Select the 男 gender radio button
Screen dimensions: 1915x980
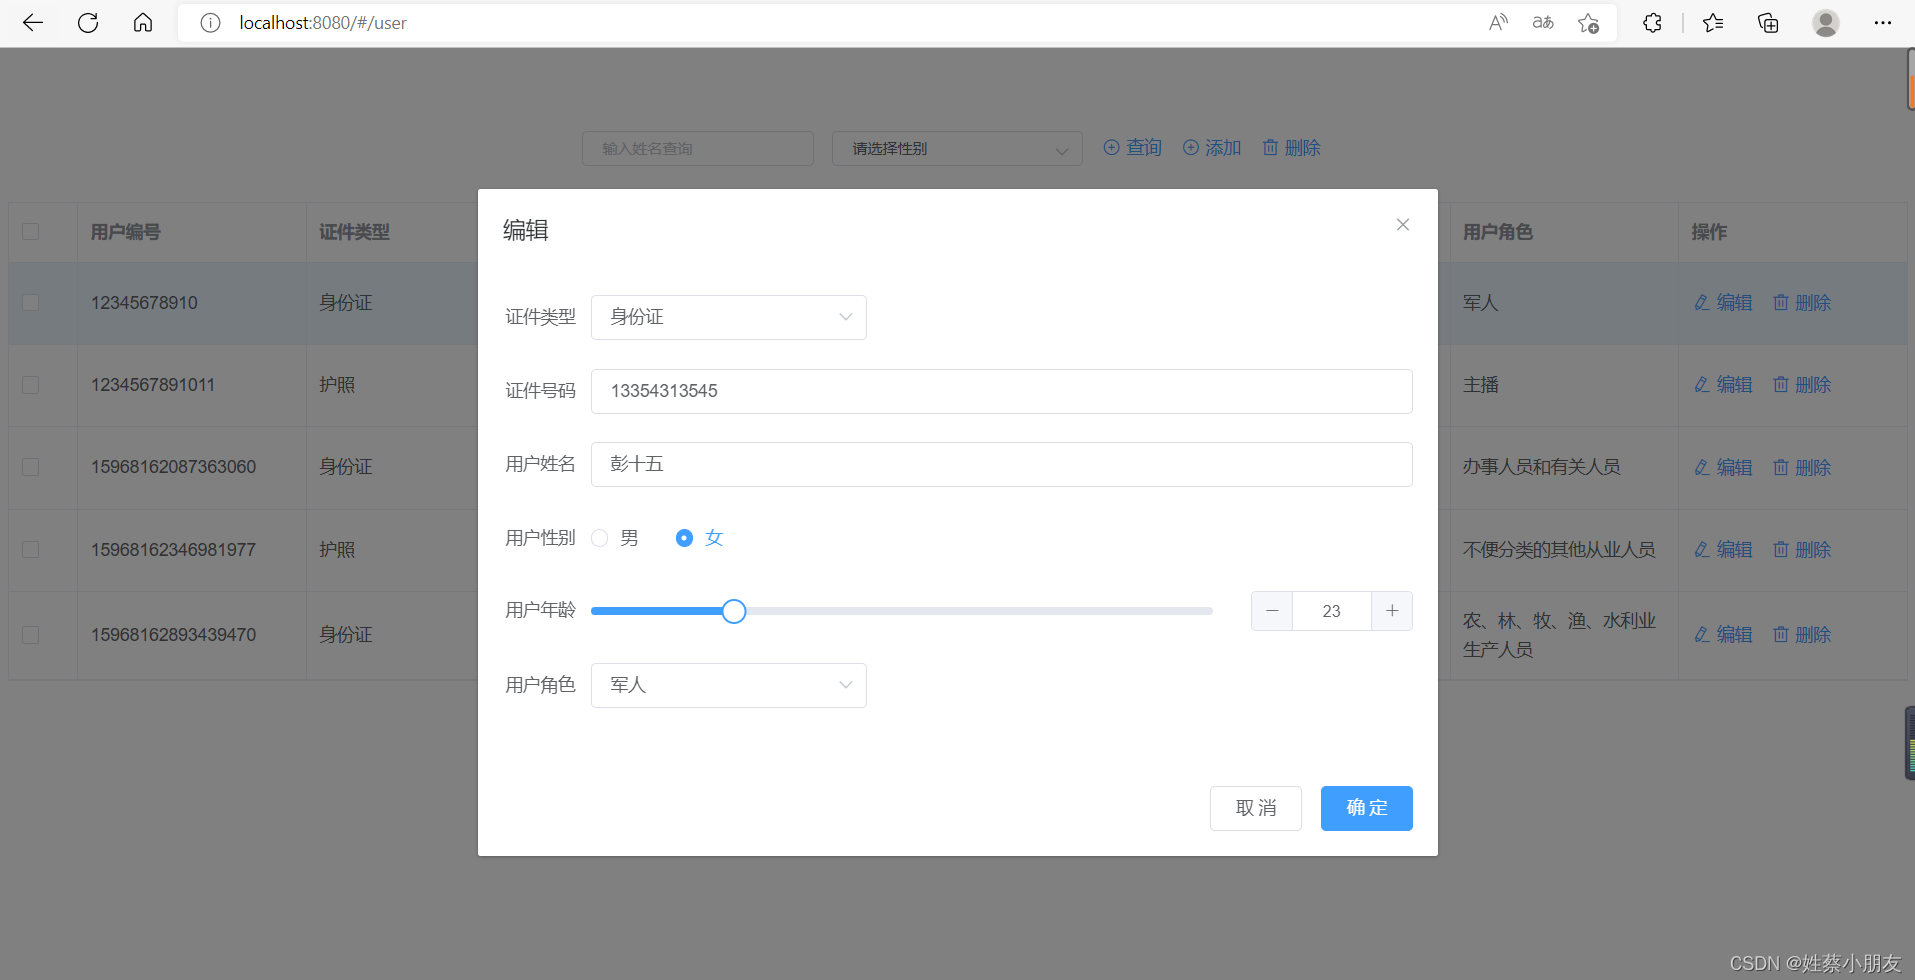click(599, 537)
